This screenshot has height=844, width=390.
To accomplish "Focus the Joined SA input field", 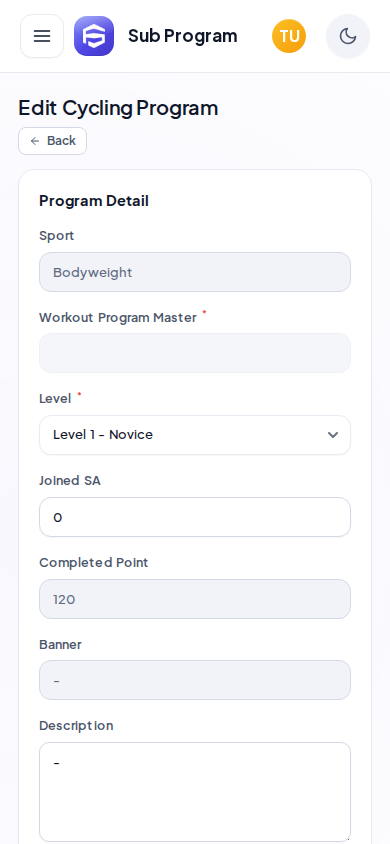I will (195, 517).
